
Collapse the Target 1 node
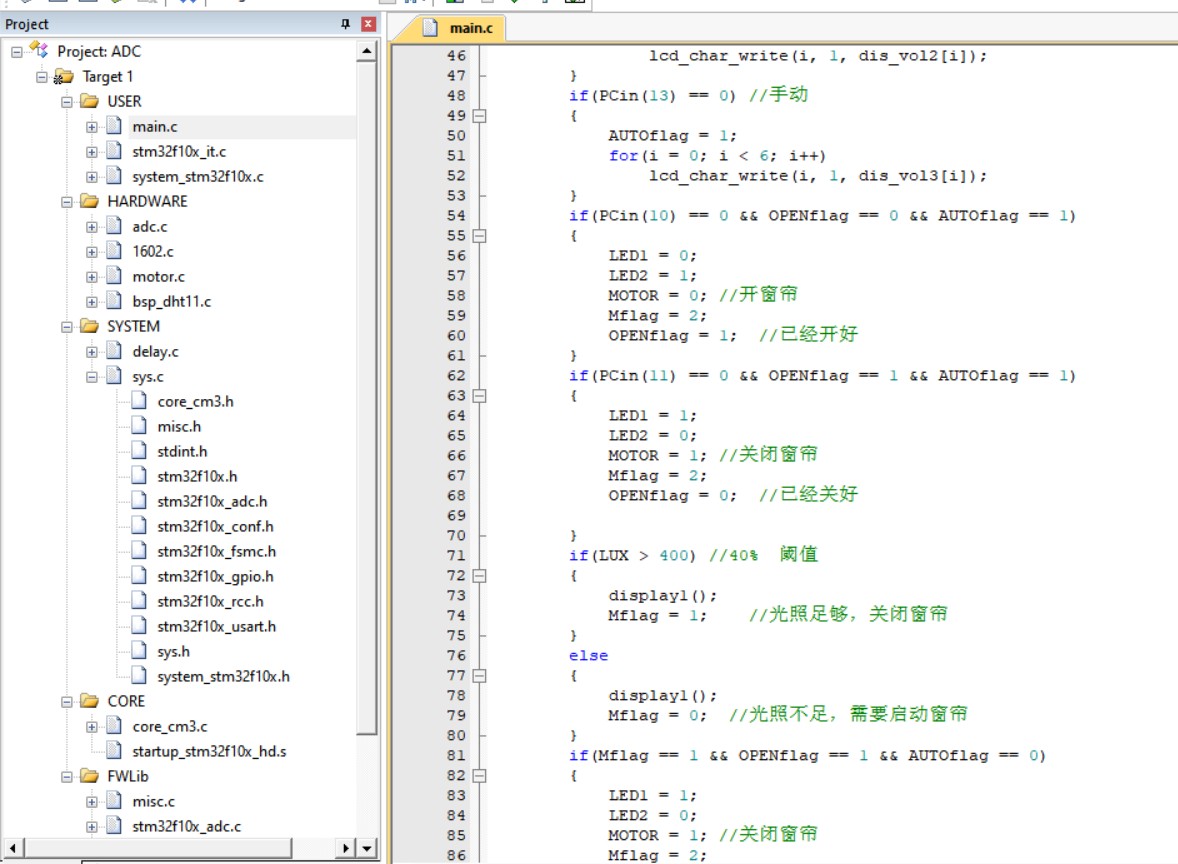[41, 77]
